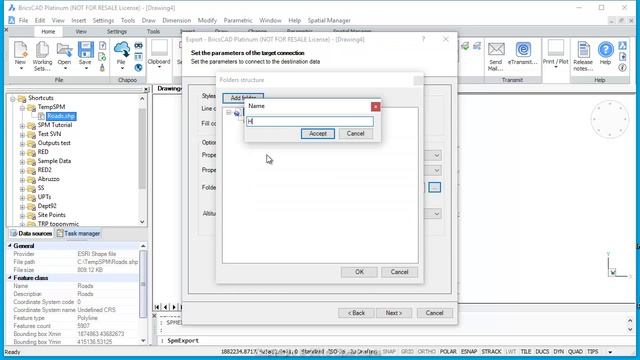Click the data sources tree vertical scrollbar
640x360 pixels.
tap(142, 161)
